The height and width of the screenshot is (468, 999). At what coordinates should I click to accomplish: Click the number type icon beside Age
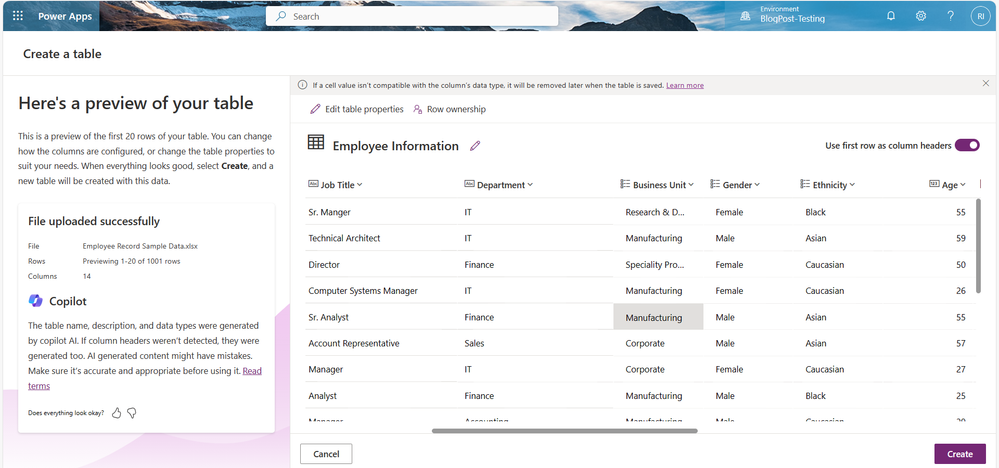tap(934, 184)
